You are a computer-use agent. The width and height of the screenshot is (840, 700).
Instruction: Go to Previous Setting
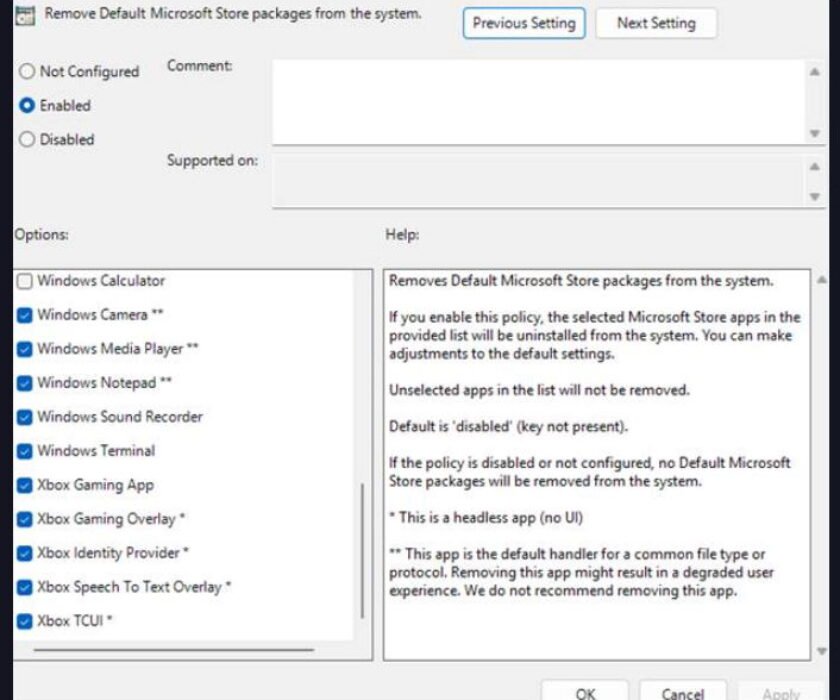click(524, 23)
